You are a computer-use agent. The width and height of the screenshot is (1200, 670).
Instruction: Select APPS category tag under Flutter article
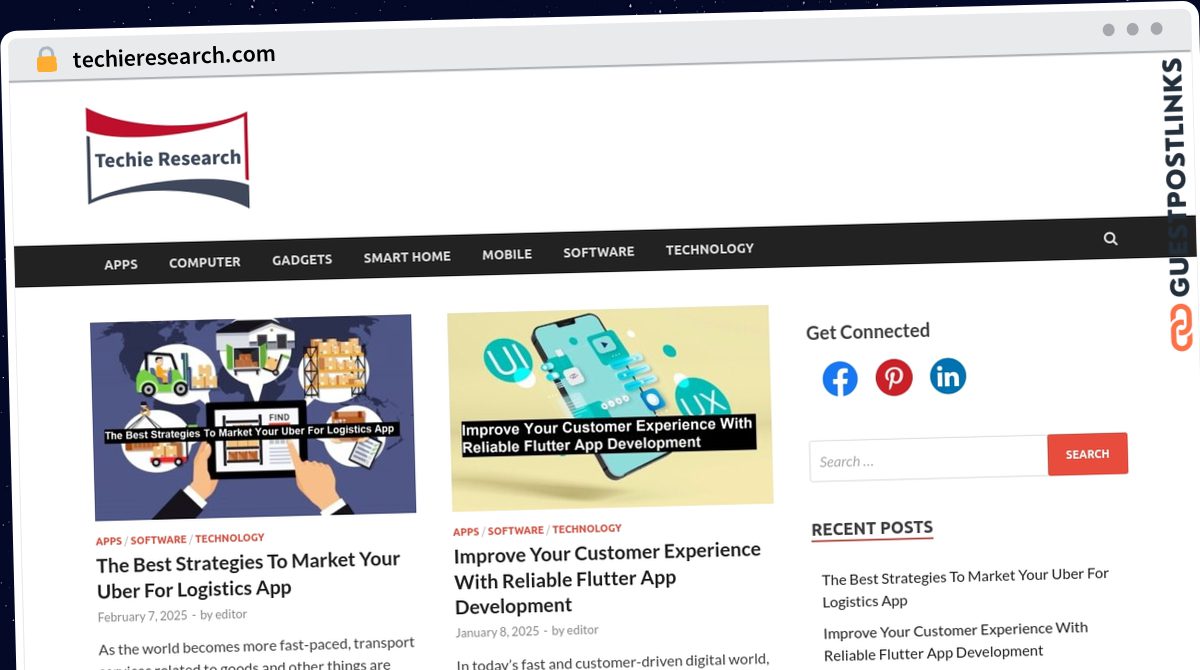pos(466,532)
